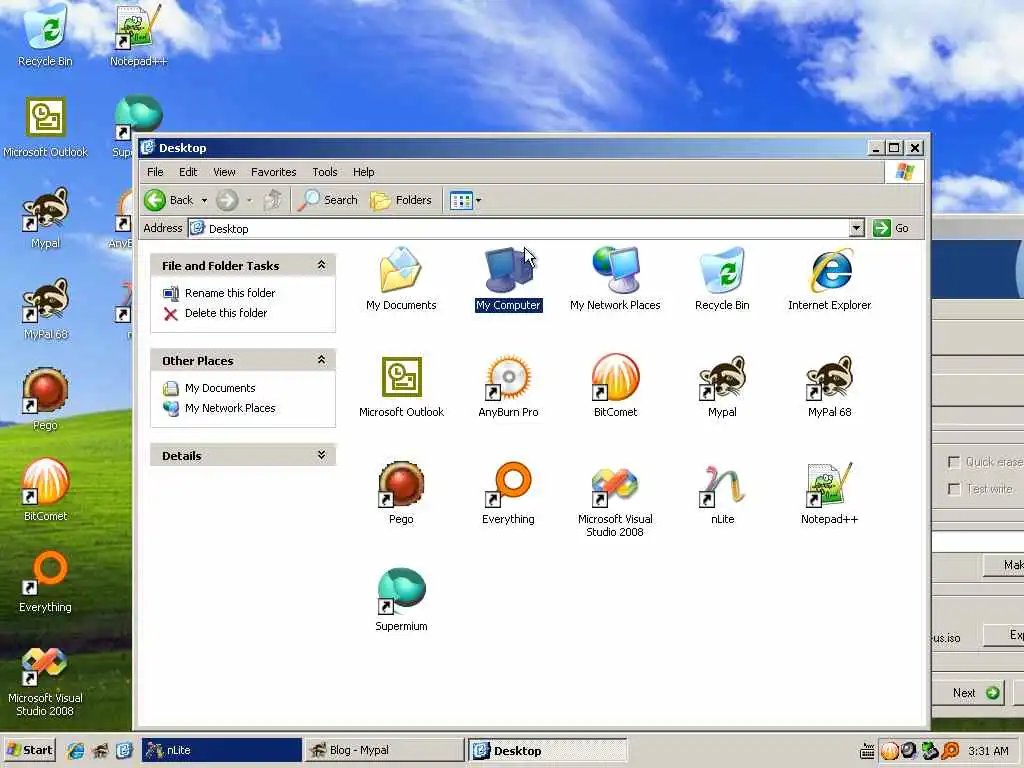Open the Address bar dropdown

(856, 228)
